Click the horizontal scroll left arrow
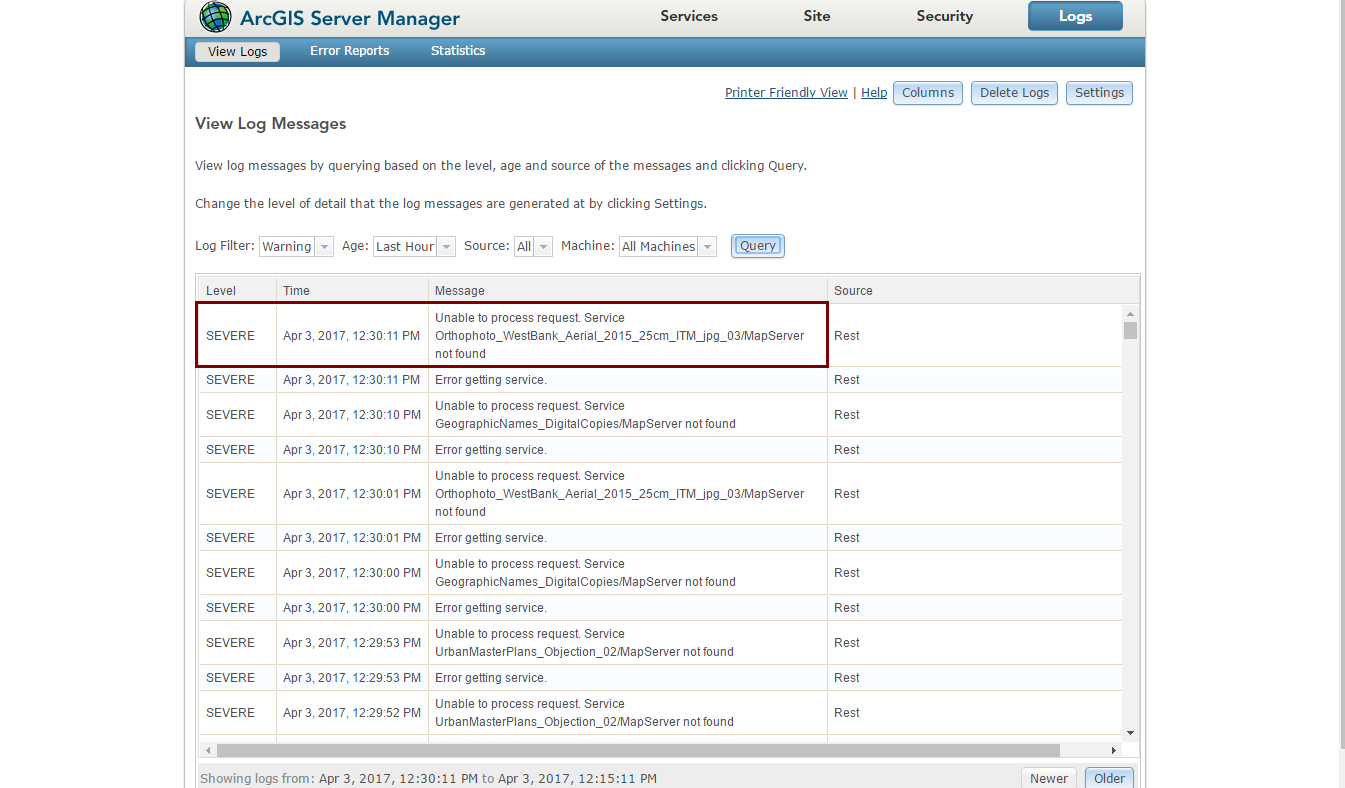 (x=208, y=750)
